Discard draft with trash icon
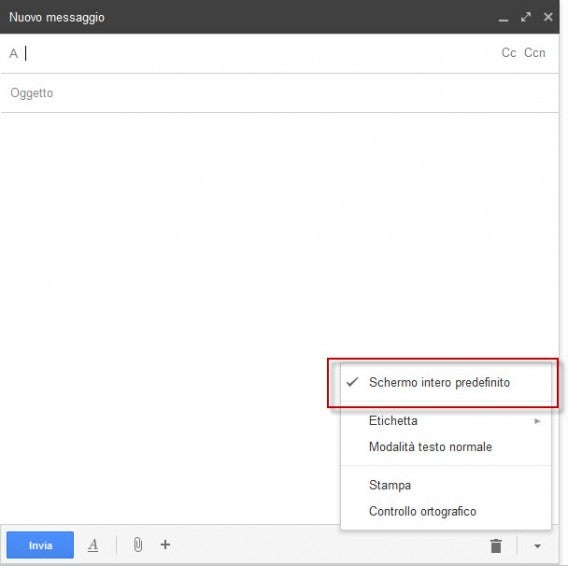 pyautogui.click(x=496, y=546)
